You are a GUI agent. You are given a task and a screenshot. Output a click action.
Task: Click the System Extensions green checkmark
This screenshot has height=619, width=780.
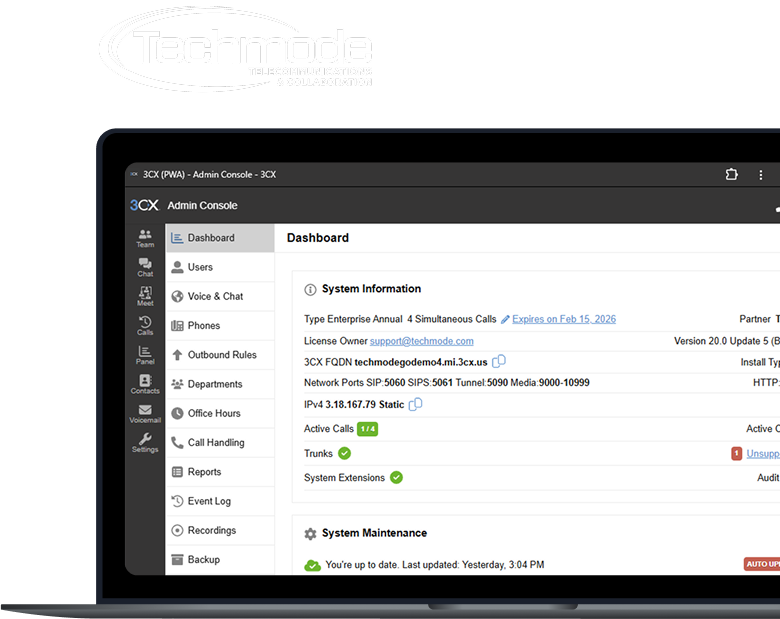coord(396,478)
